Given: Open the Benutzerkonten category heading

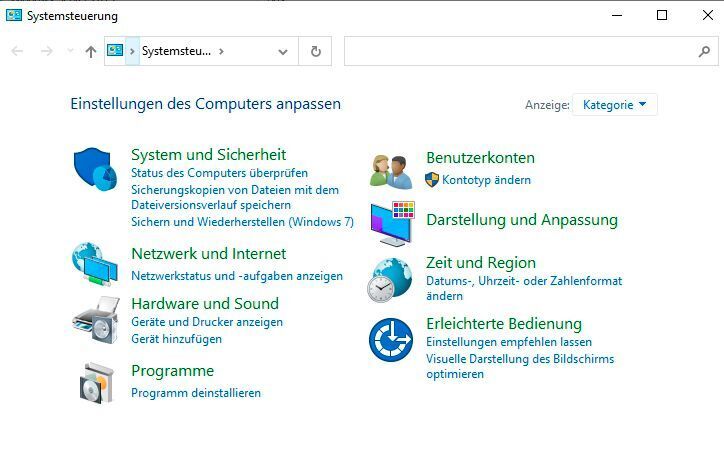Looking at the screenshot, I should tap(480, 158).
